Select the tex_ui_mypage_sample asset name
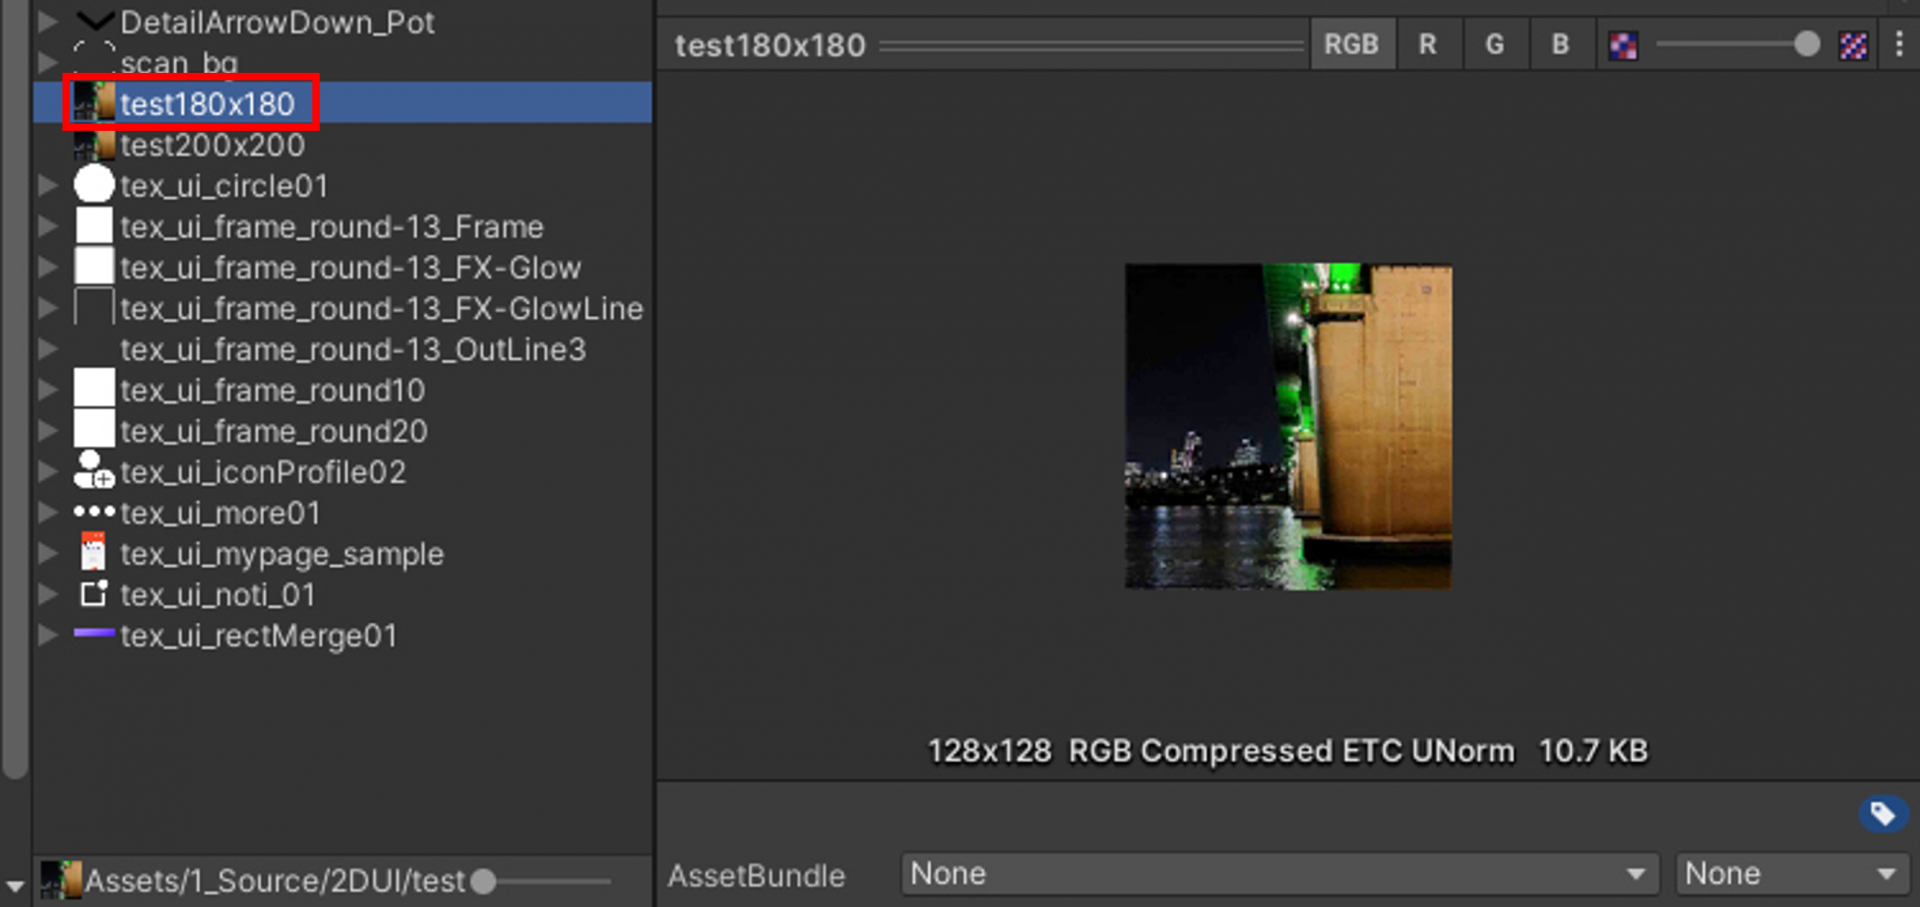This screenshot has height=907, width=1920. [x=282, y=553]
